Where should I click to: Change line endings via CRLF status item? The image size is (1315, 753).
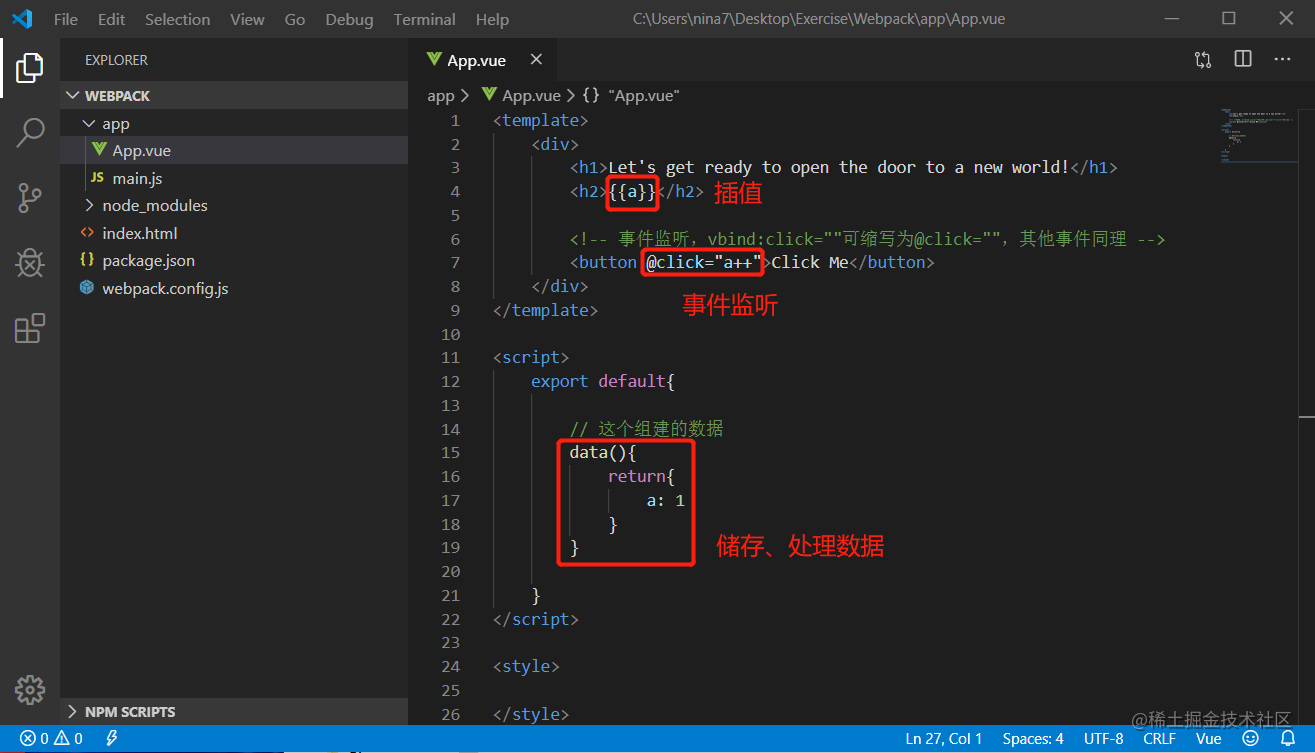pyautogui.click(x=1160, y=739)
